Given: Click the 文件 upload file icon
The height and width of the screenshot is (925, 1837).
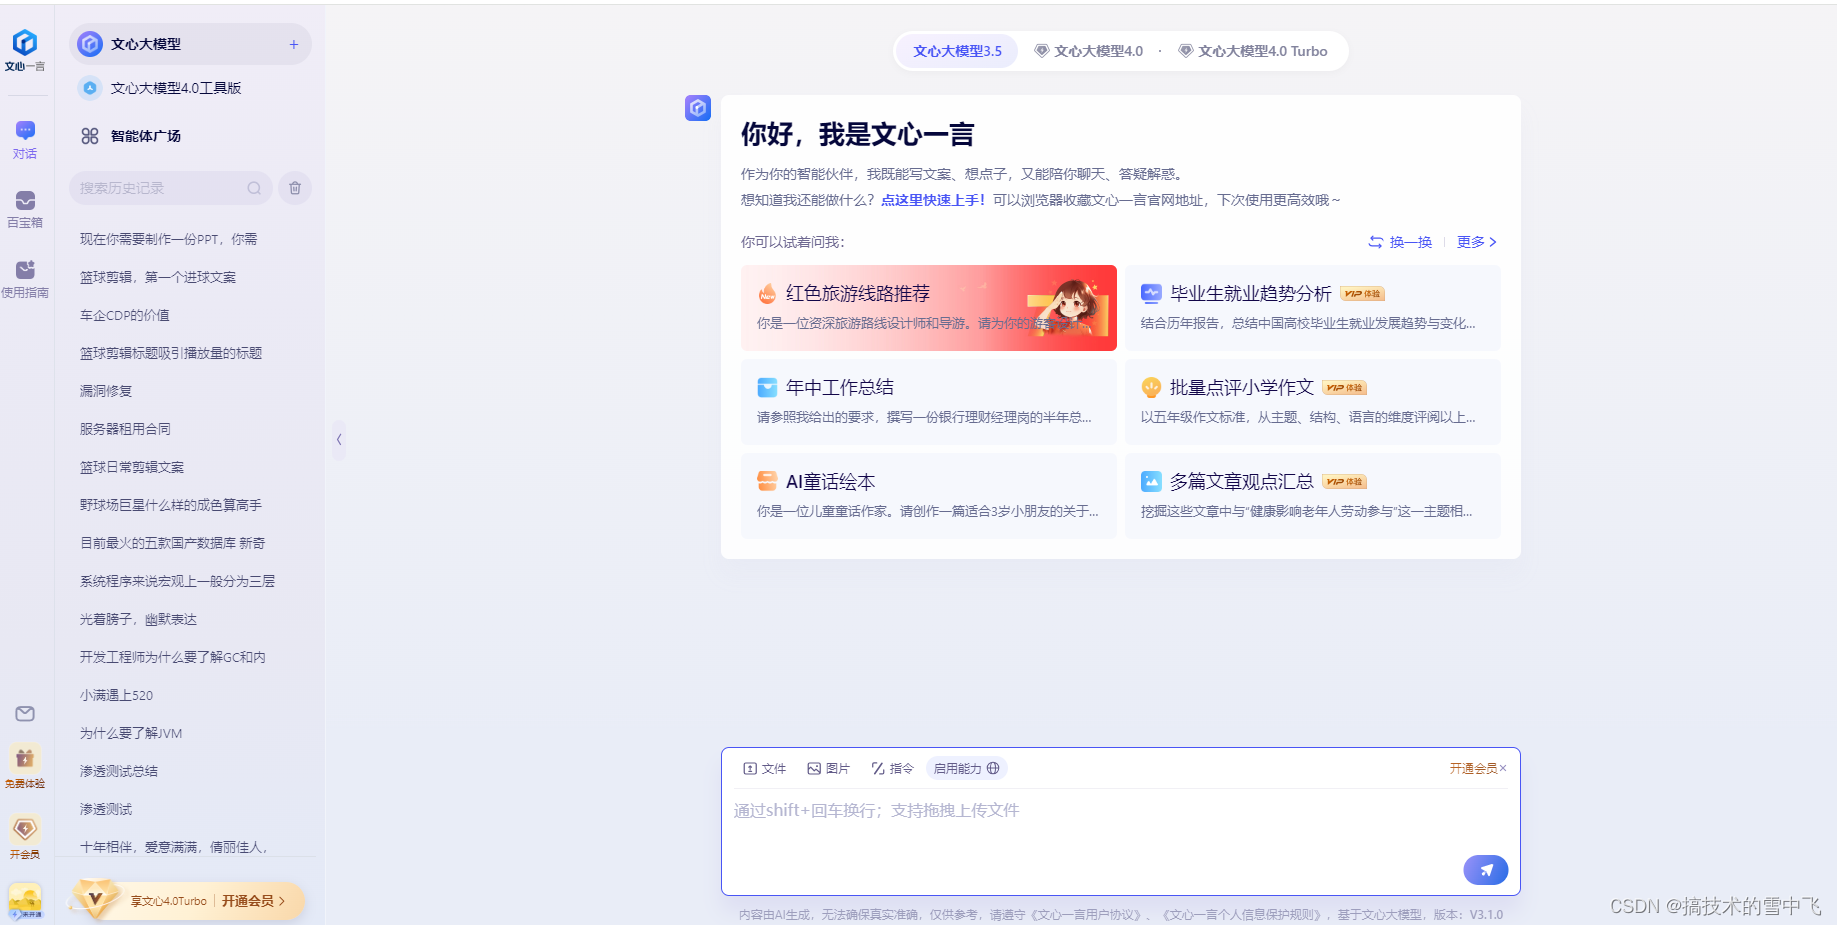Looking at the screenshot, I should 750,769.
